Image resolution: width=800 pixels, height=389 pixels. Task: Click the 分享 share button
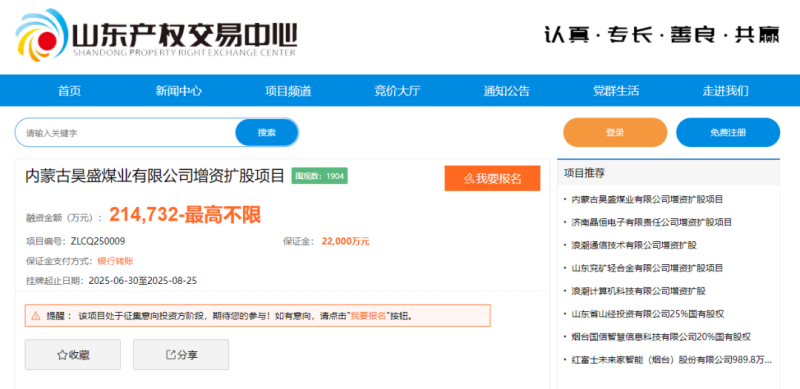(x=181, y=354)
